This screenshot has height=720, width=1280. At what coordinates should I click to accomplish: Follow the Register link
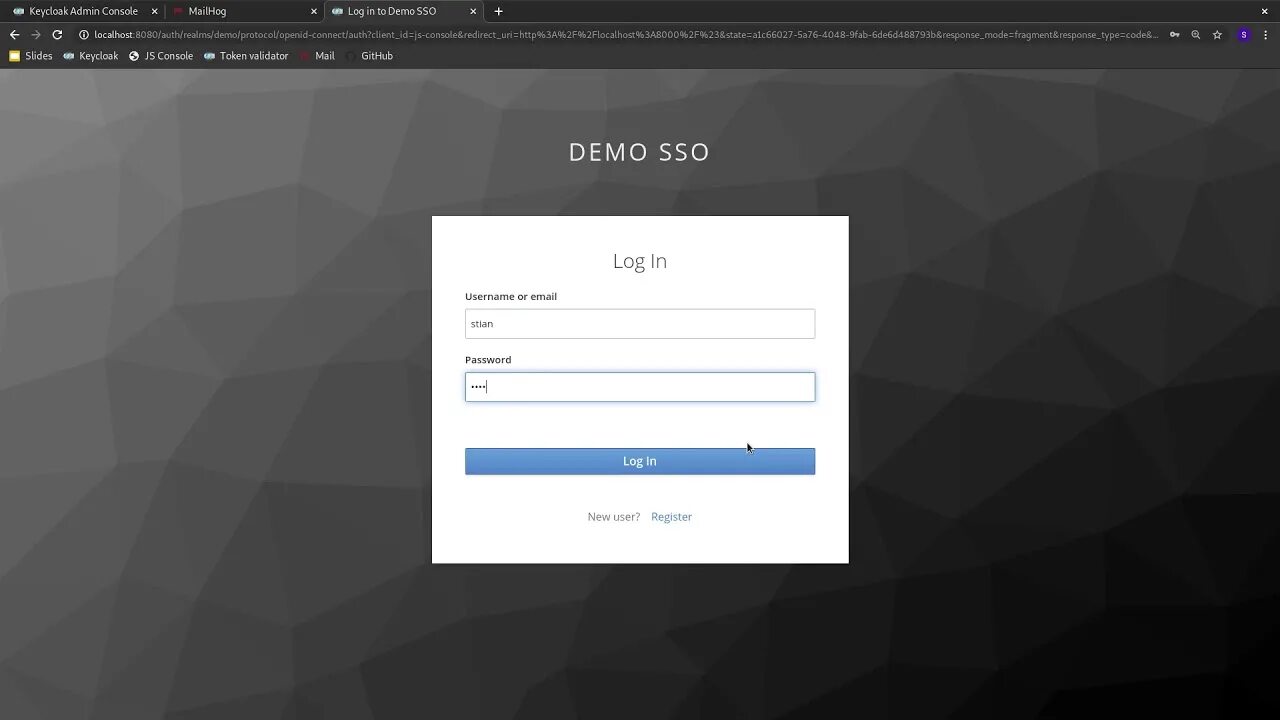(671, 517)
